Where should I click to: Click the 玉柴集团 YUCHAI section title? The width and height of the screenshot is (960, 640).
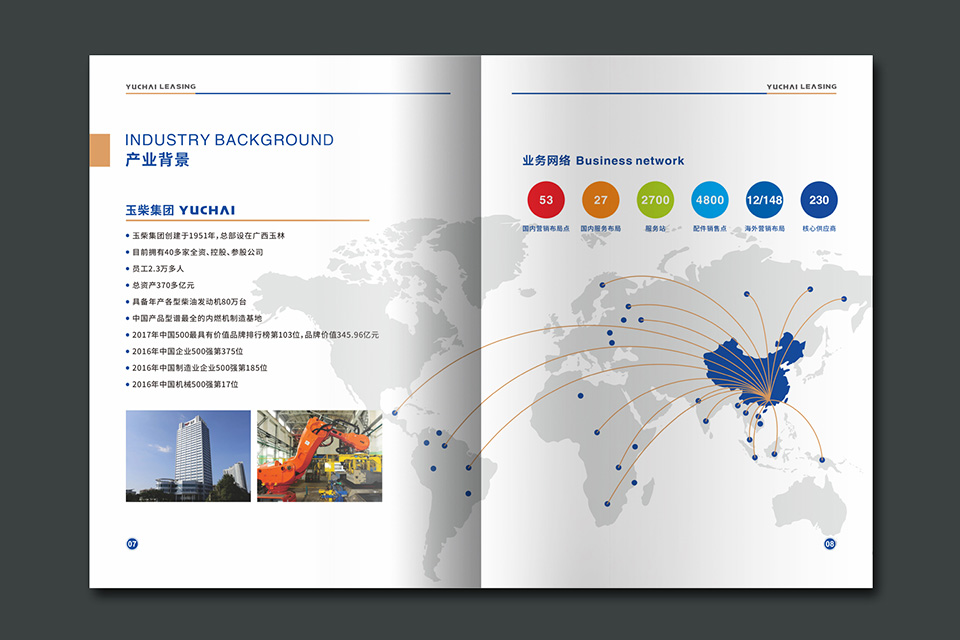pos(180,210)
